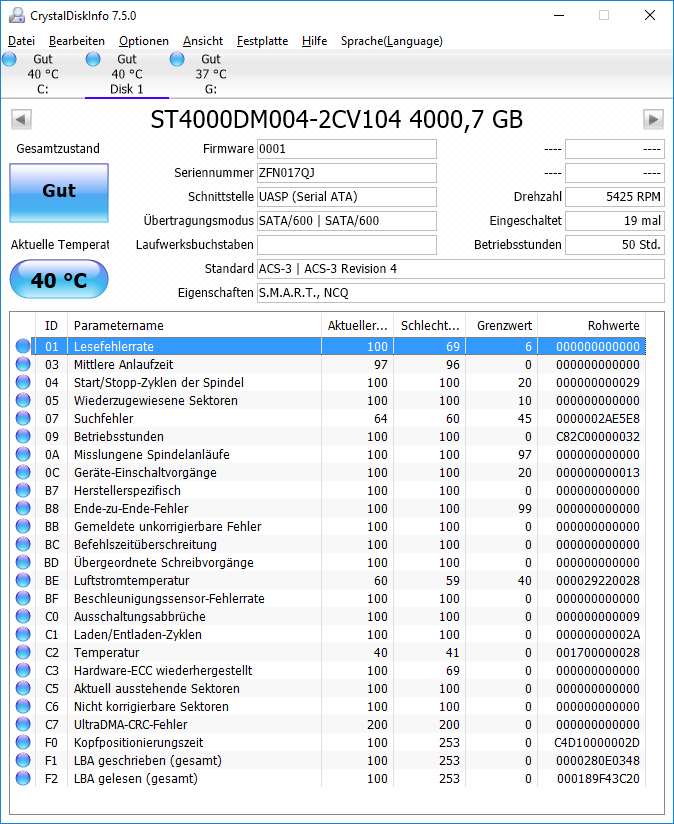Image resolution: width=674 pixels, height=824 pixels.
Task: Select the Beschleunigungssensor-Fehlerrate row
Action: tap(328, 598)
